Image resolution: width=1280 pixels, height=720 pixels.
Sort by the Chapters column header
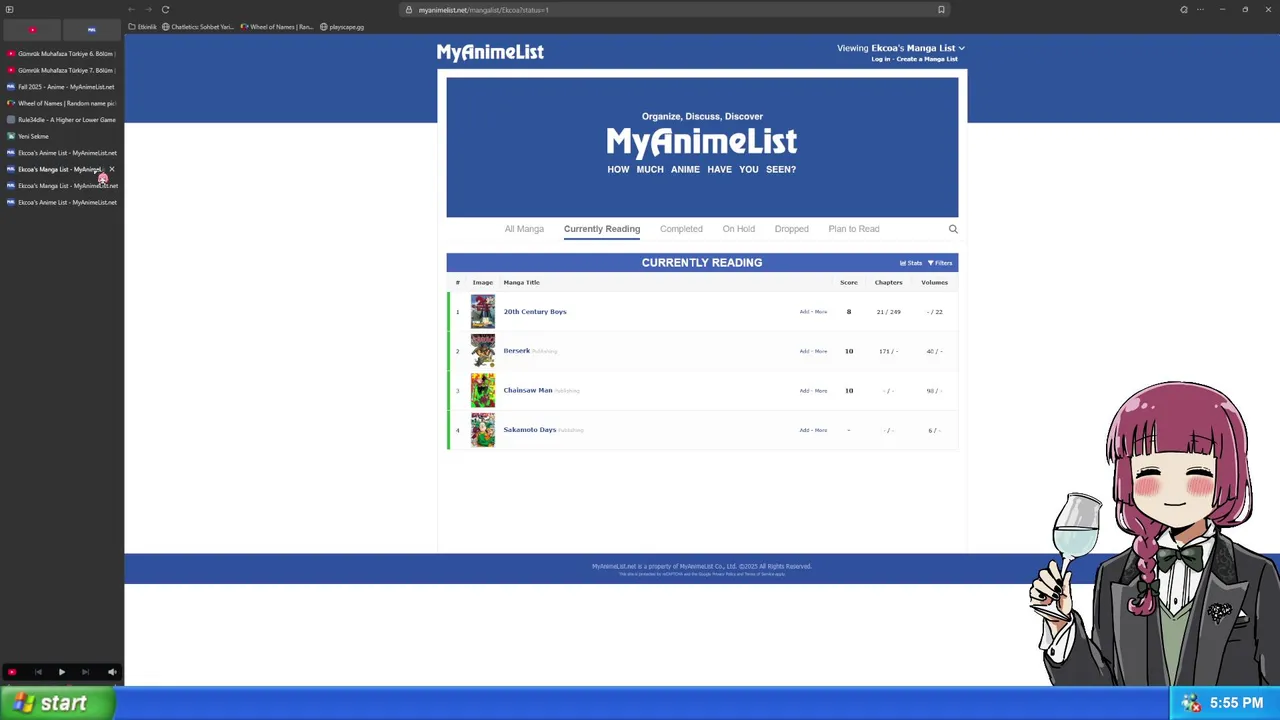888,282
